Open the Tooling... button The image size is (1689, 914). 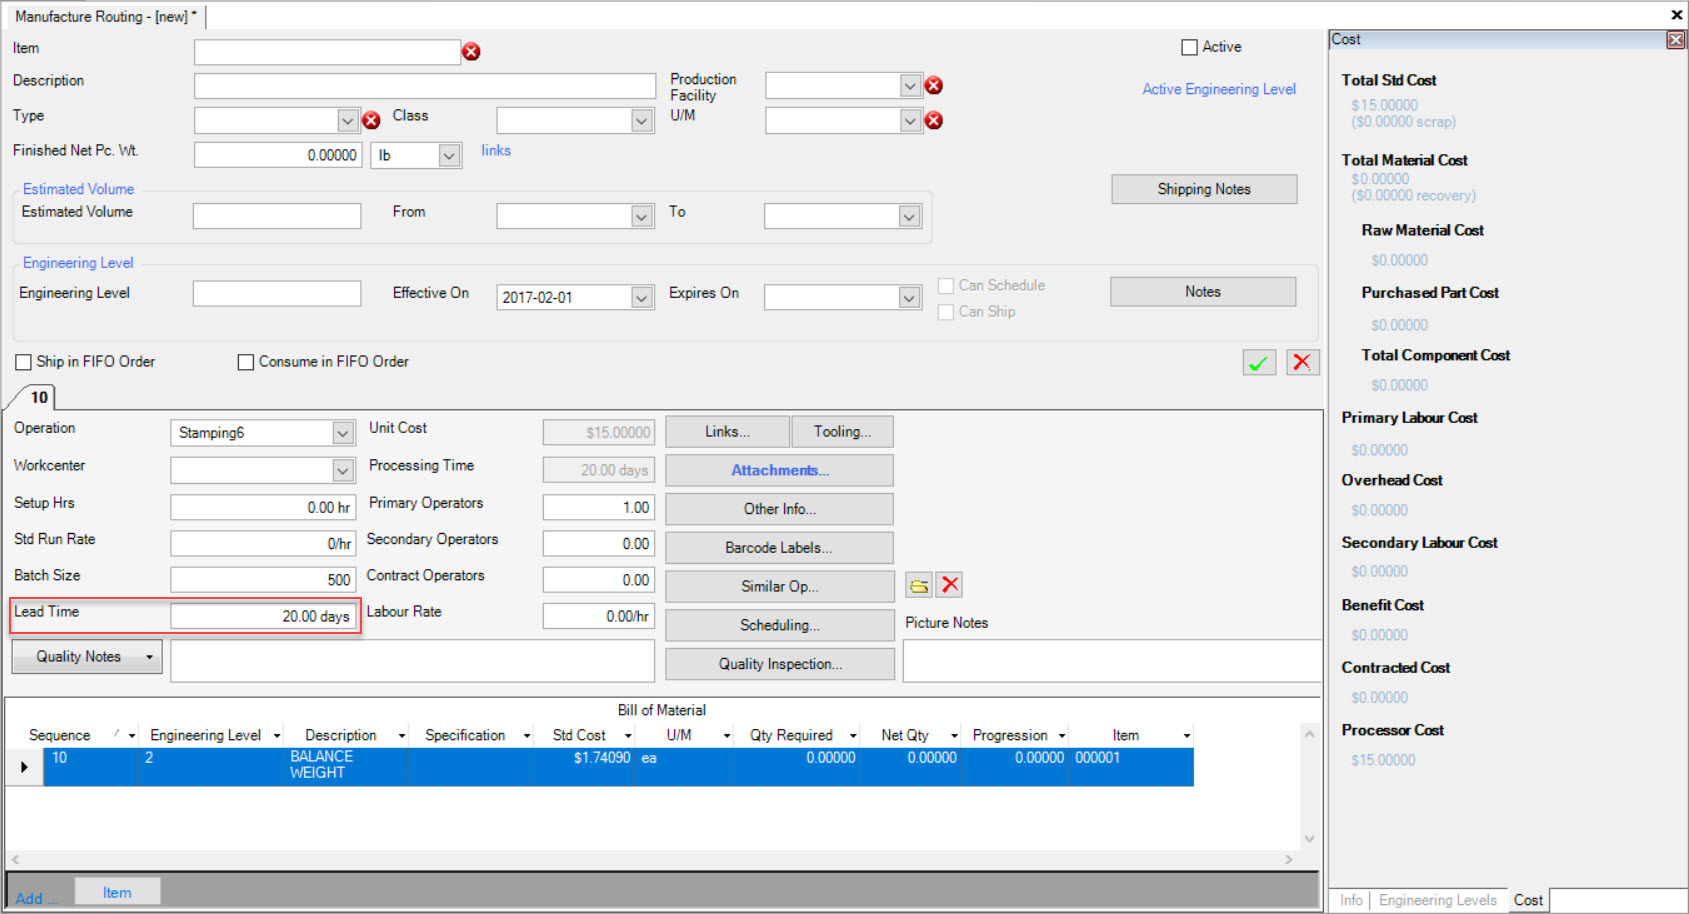[842, 432]
